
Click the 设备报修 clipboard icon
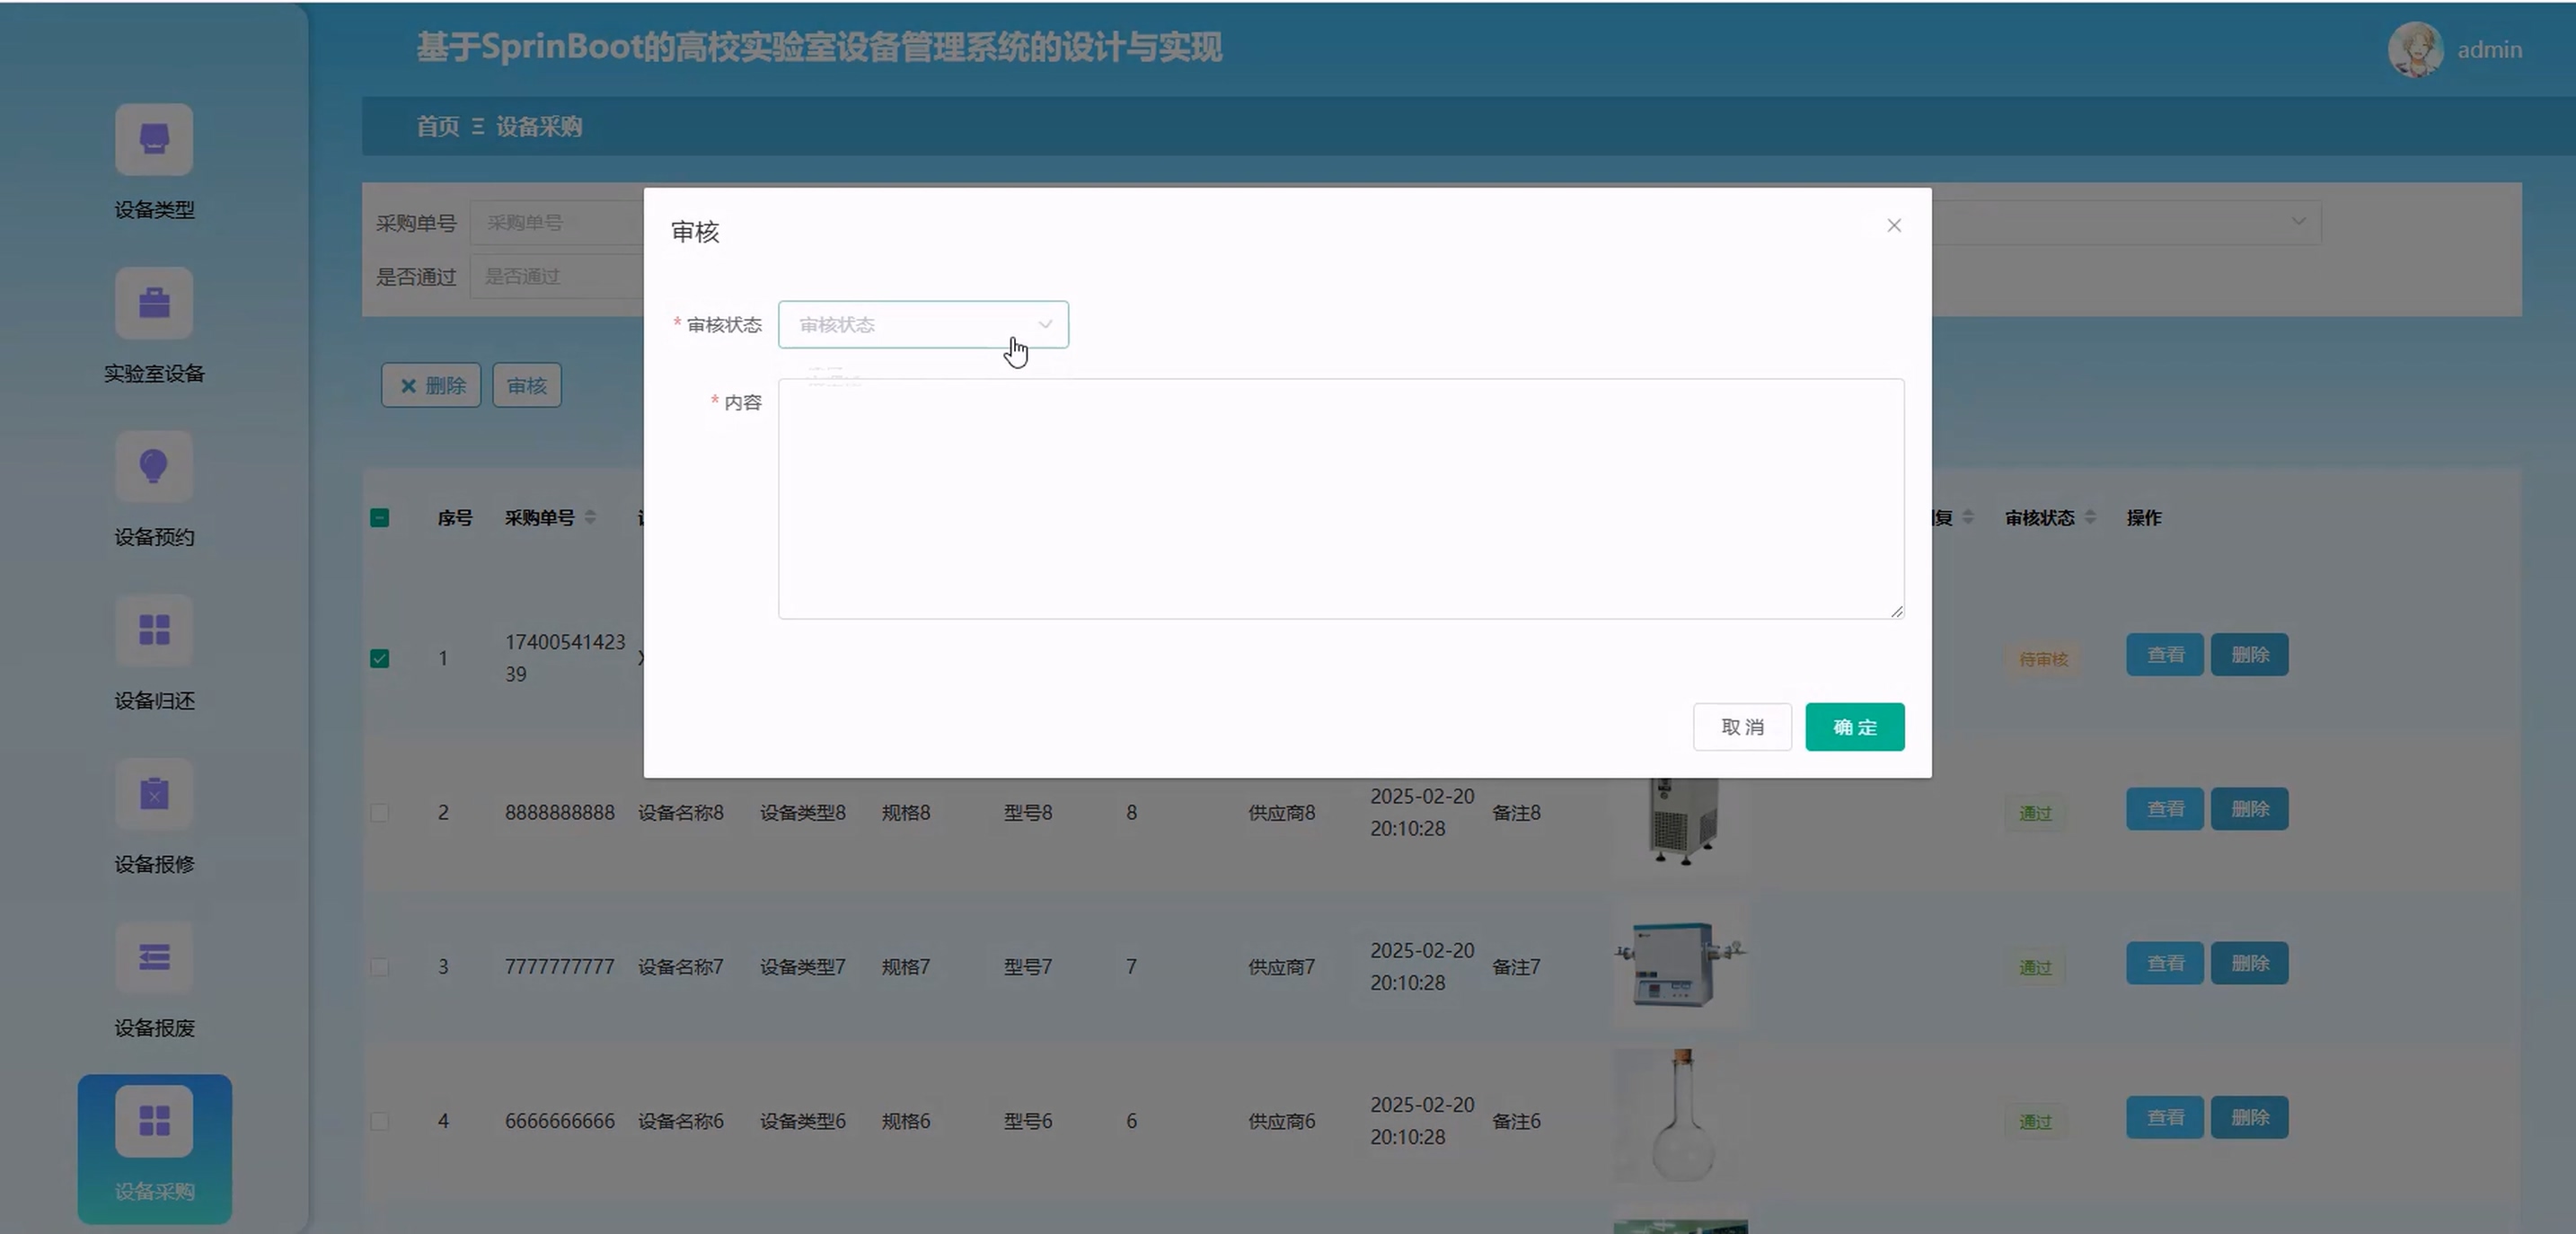coord(153,794)
